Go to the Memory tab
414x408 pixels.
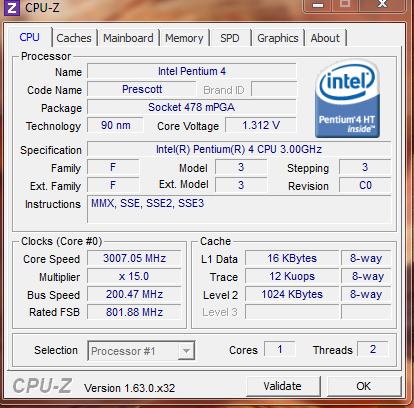coord(184,38)
